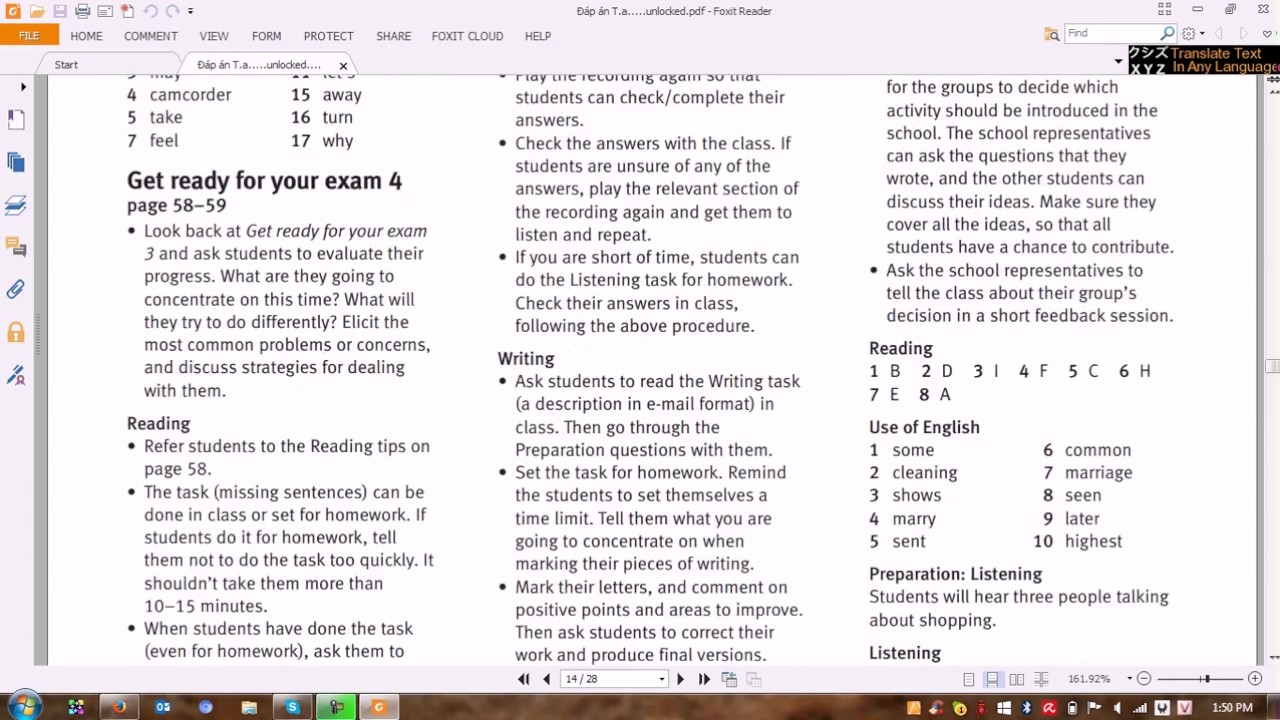1280x720 pixels.
Task: Switch to the FORM ribbon tab
Action: click(266, 36)
